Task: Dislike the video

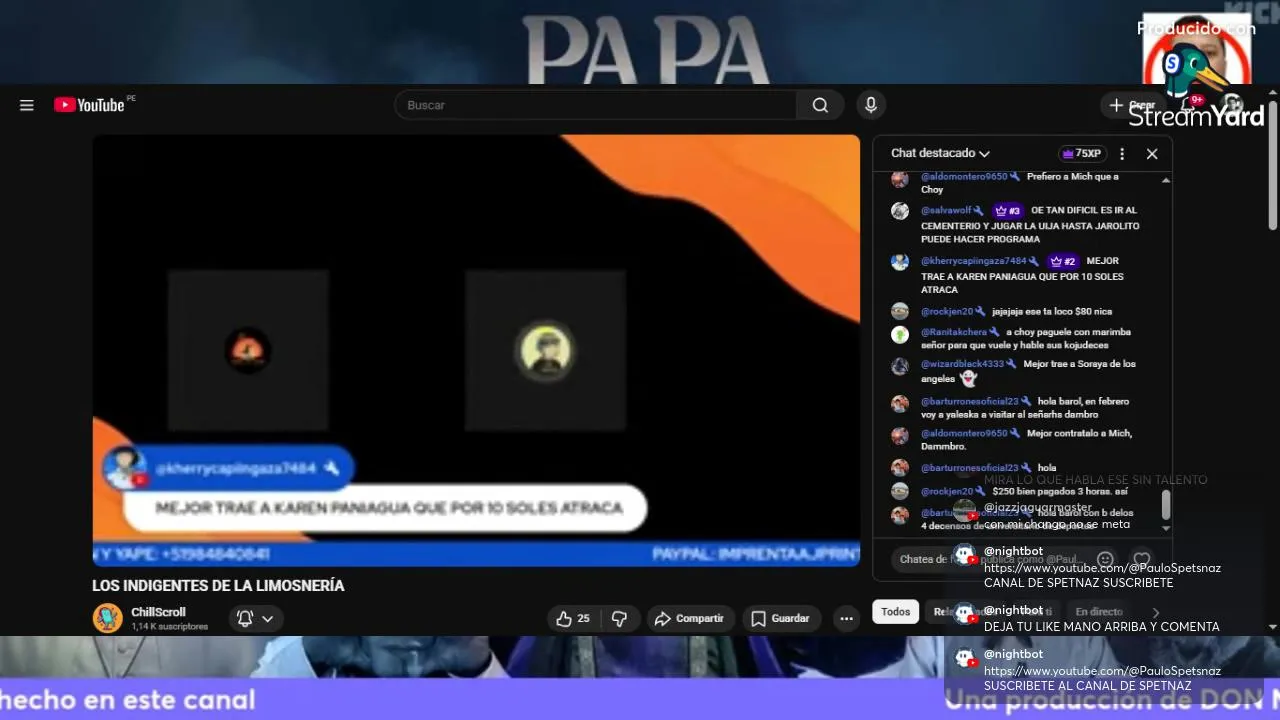Action: [x=619, y=619]
